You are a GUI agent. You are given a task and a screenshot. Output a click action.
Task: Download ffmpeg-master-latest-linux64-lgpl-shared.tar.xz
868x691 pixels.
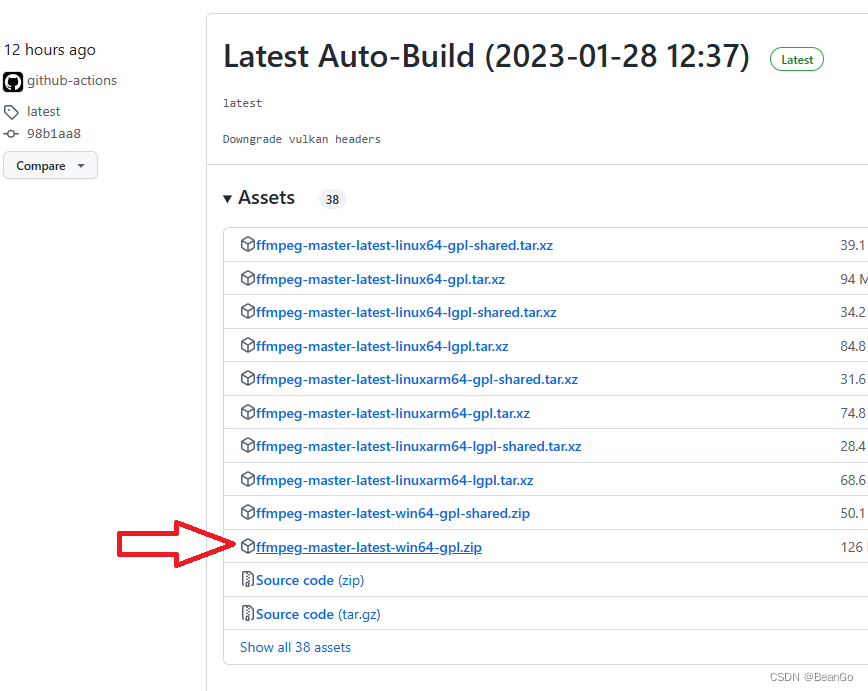click(x=406, y=312)
